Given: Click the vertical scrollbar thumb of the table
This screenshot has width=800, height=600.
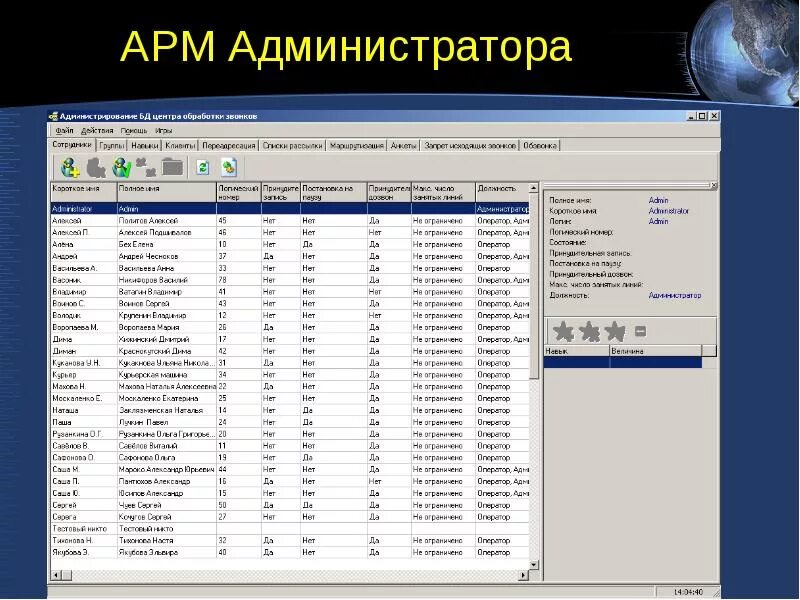Looking at the screenshot, I should pos(534,286).
